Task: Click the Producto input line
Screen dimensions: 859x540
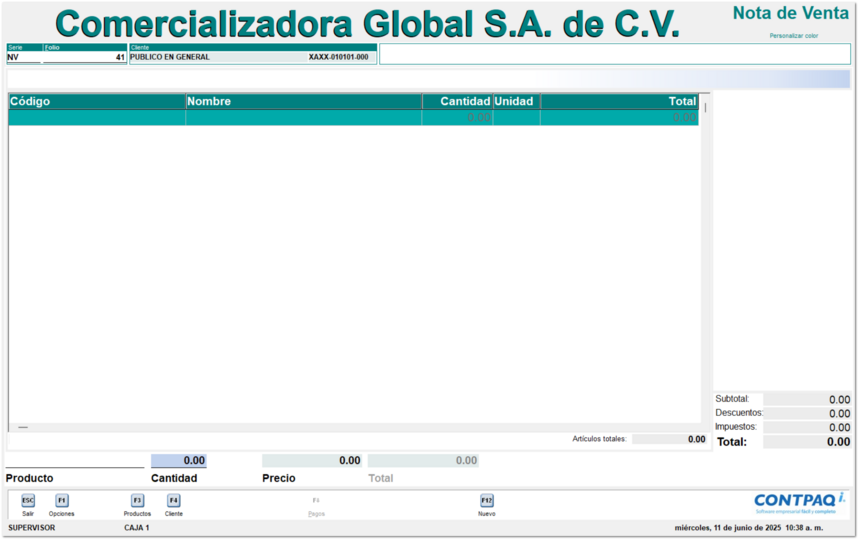Action: coord(75,461)
